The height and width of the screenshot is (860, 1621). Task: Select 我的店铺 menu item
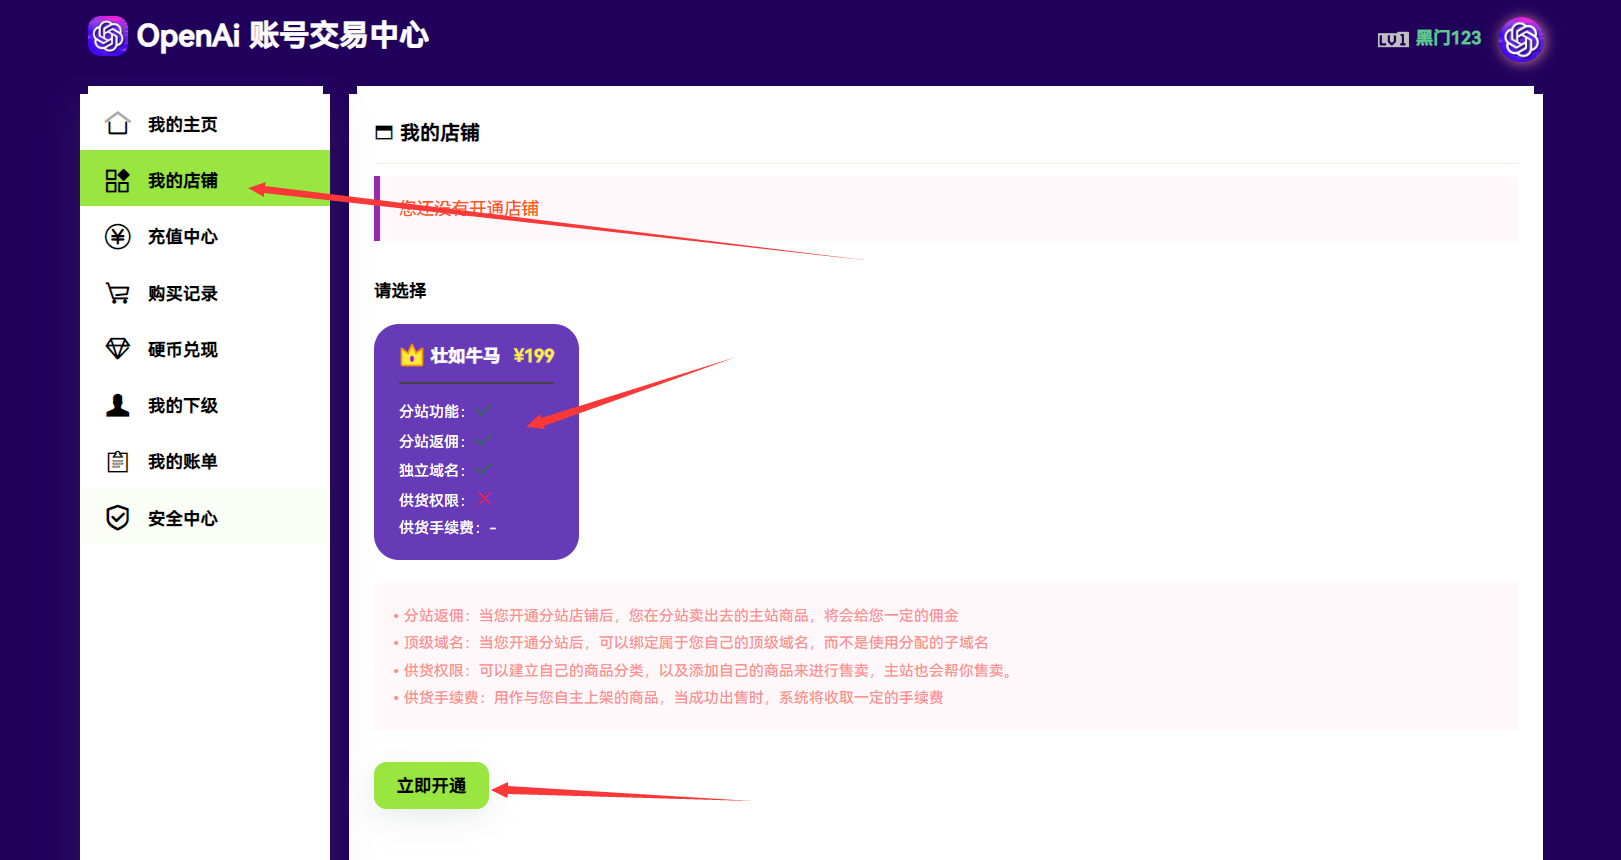click(205, 178)
